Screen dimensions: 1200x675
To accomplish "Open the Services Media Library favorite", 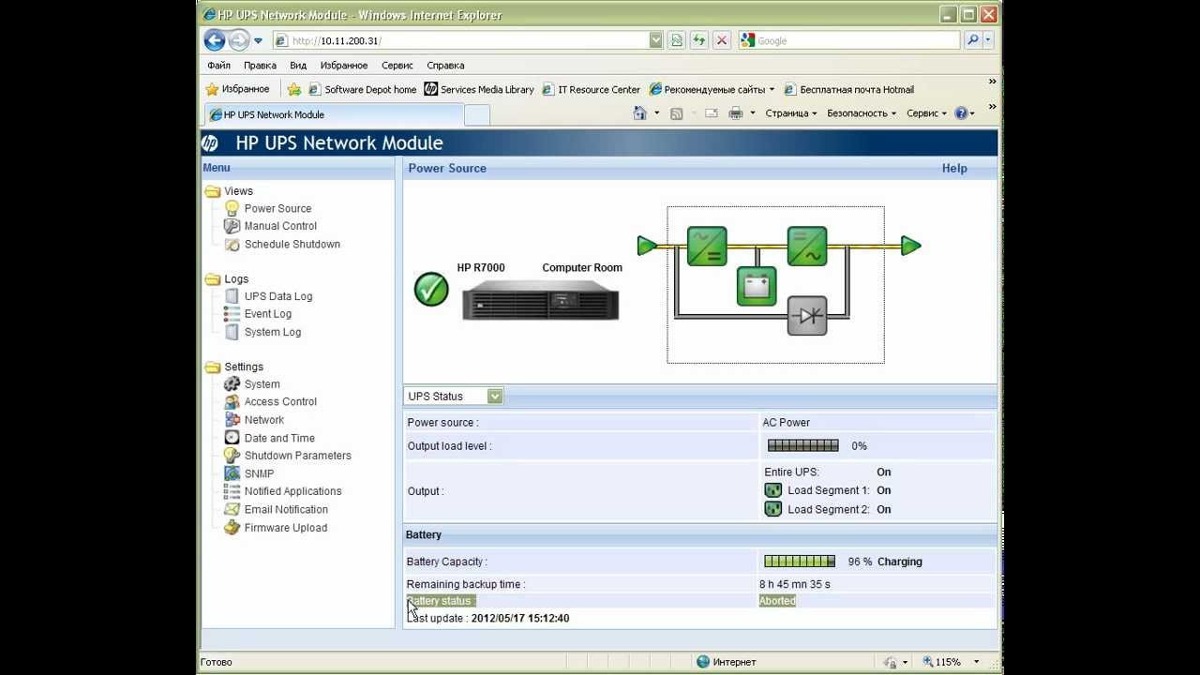I will click(x=479, y=89).
